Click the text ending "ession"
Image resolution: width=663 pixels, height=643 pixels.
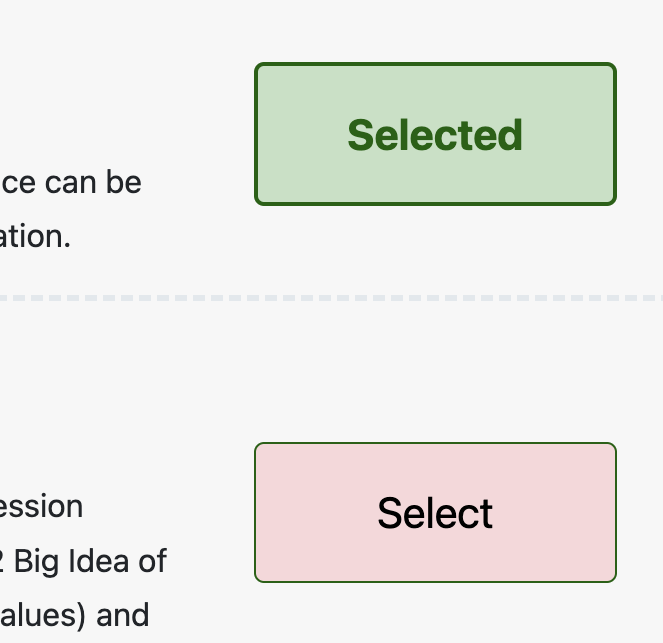(x=42, y=506)
